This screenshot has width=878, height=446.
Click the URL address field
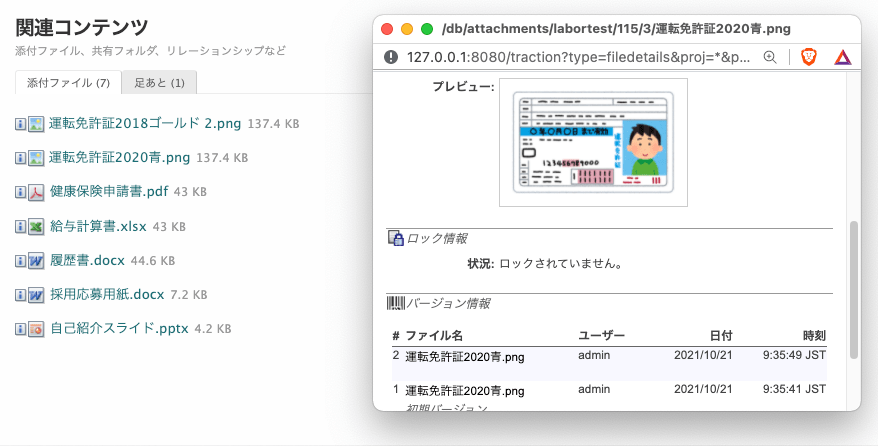coord(578,57)
